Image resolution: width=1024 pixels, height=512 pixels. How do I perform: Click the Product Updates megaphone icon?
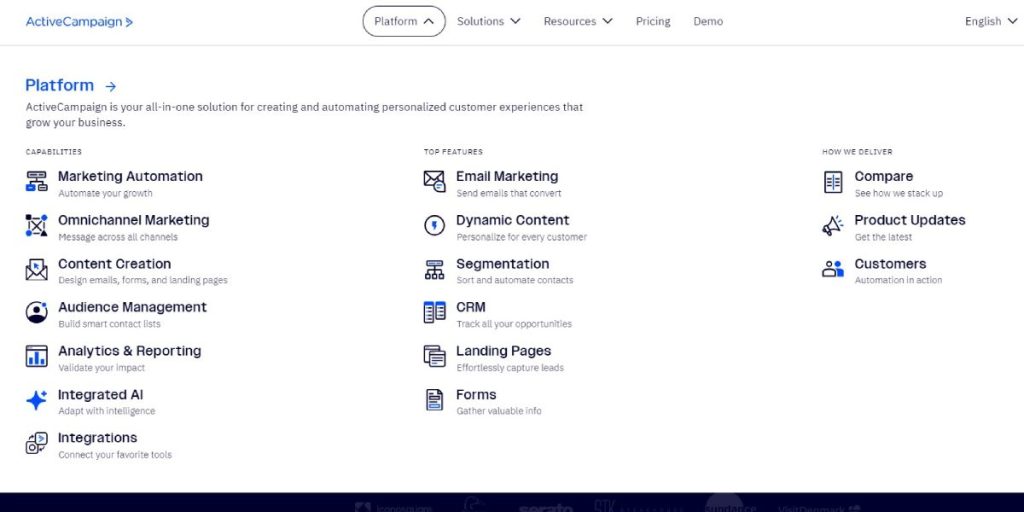[x=833, y=225]
